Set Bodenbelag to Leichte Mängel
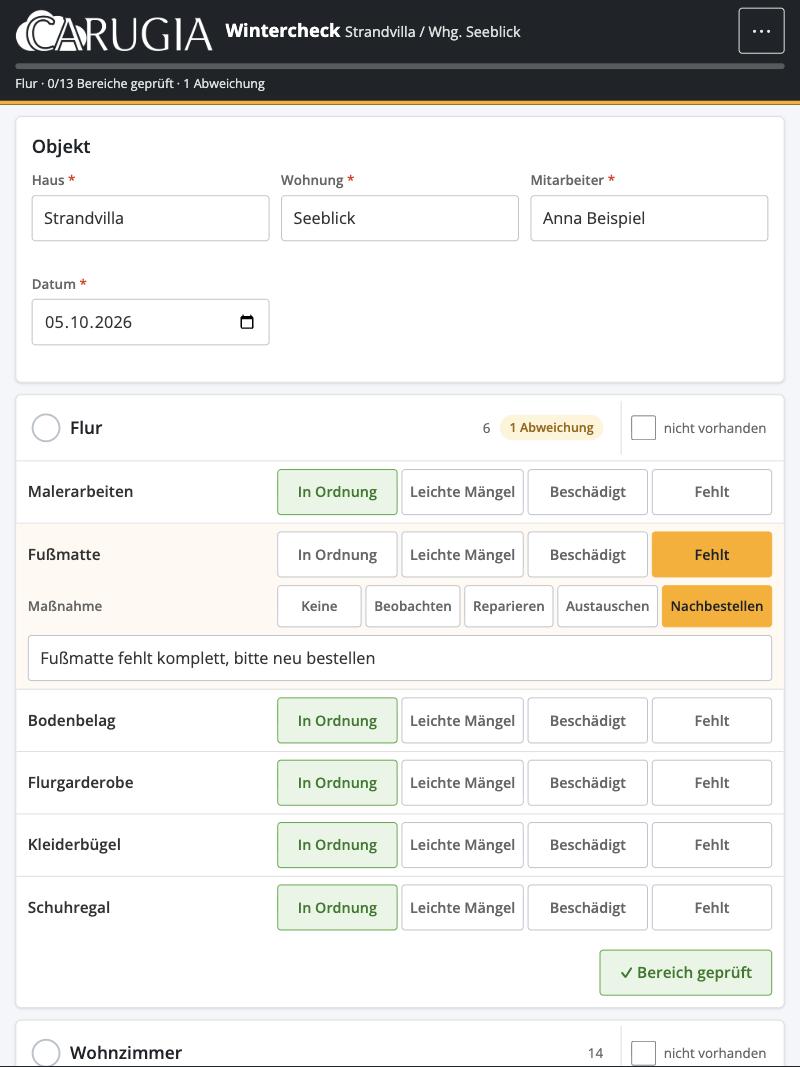This screenshot has width=800, height=1067. pyautogui.click(x=463, y=721)
